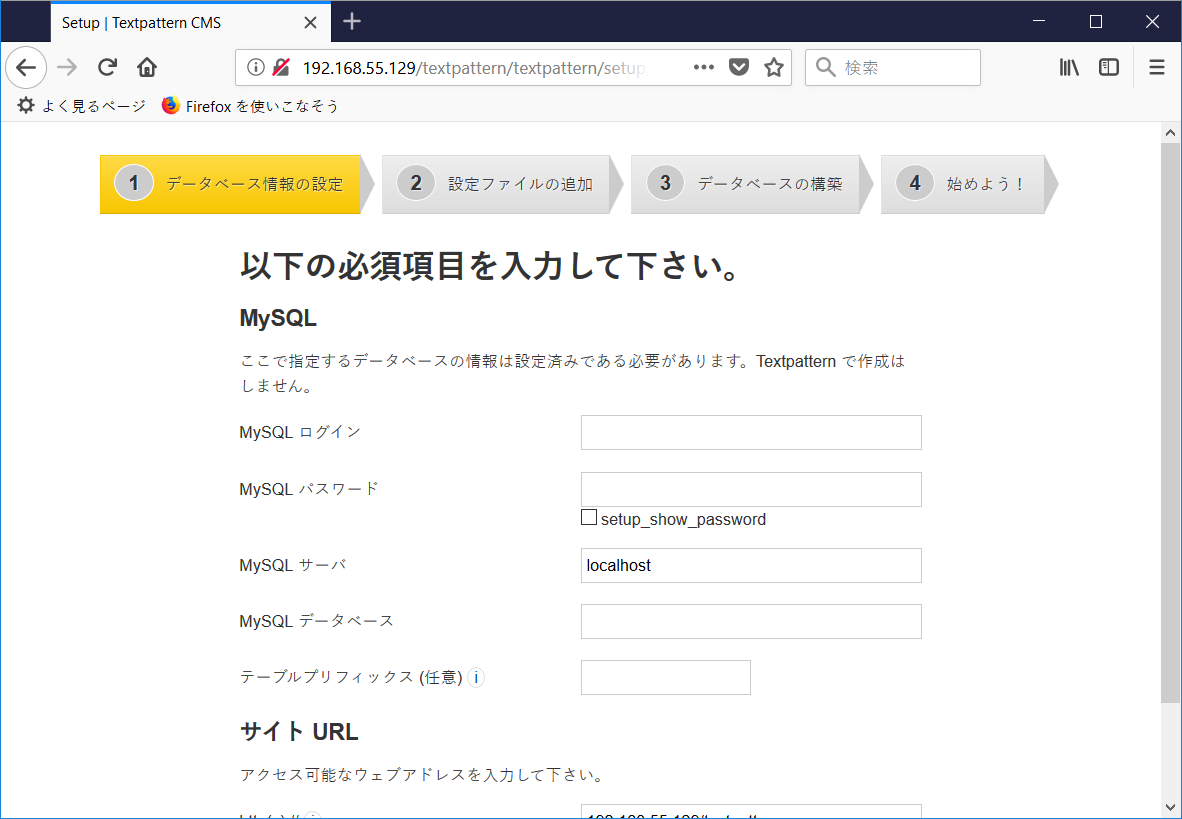1182x819 pixels.
Task: Open the page actions ellipsis menu
Action: pos(703,67)
